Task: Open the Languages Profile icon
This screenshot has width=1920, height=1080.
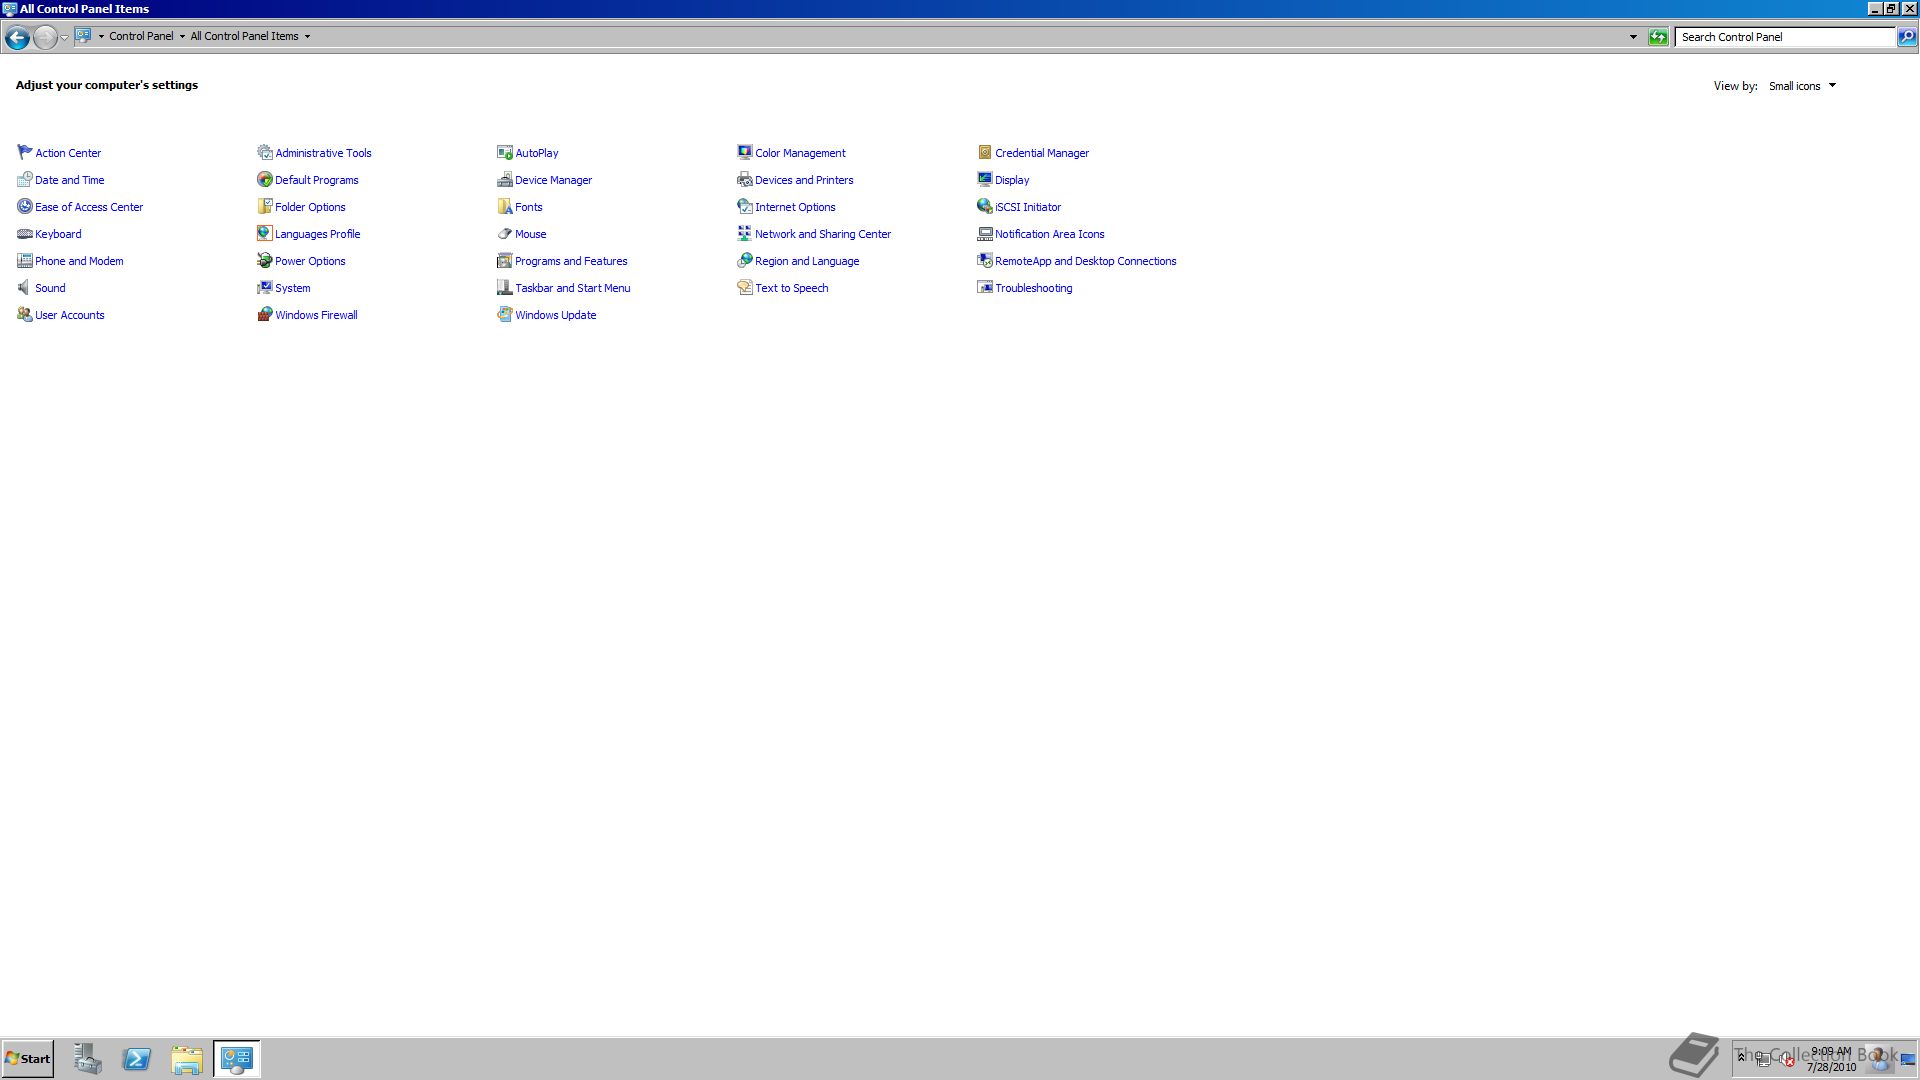Action: (264, 233)
